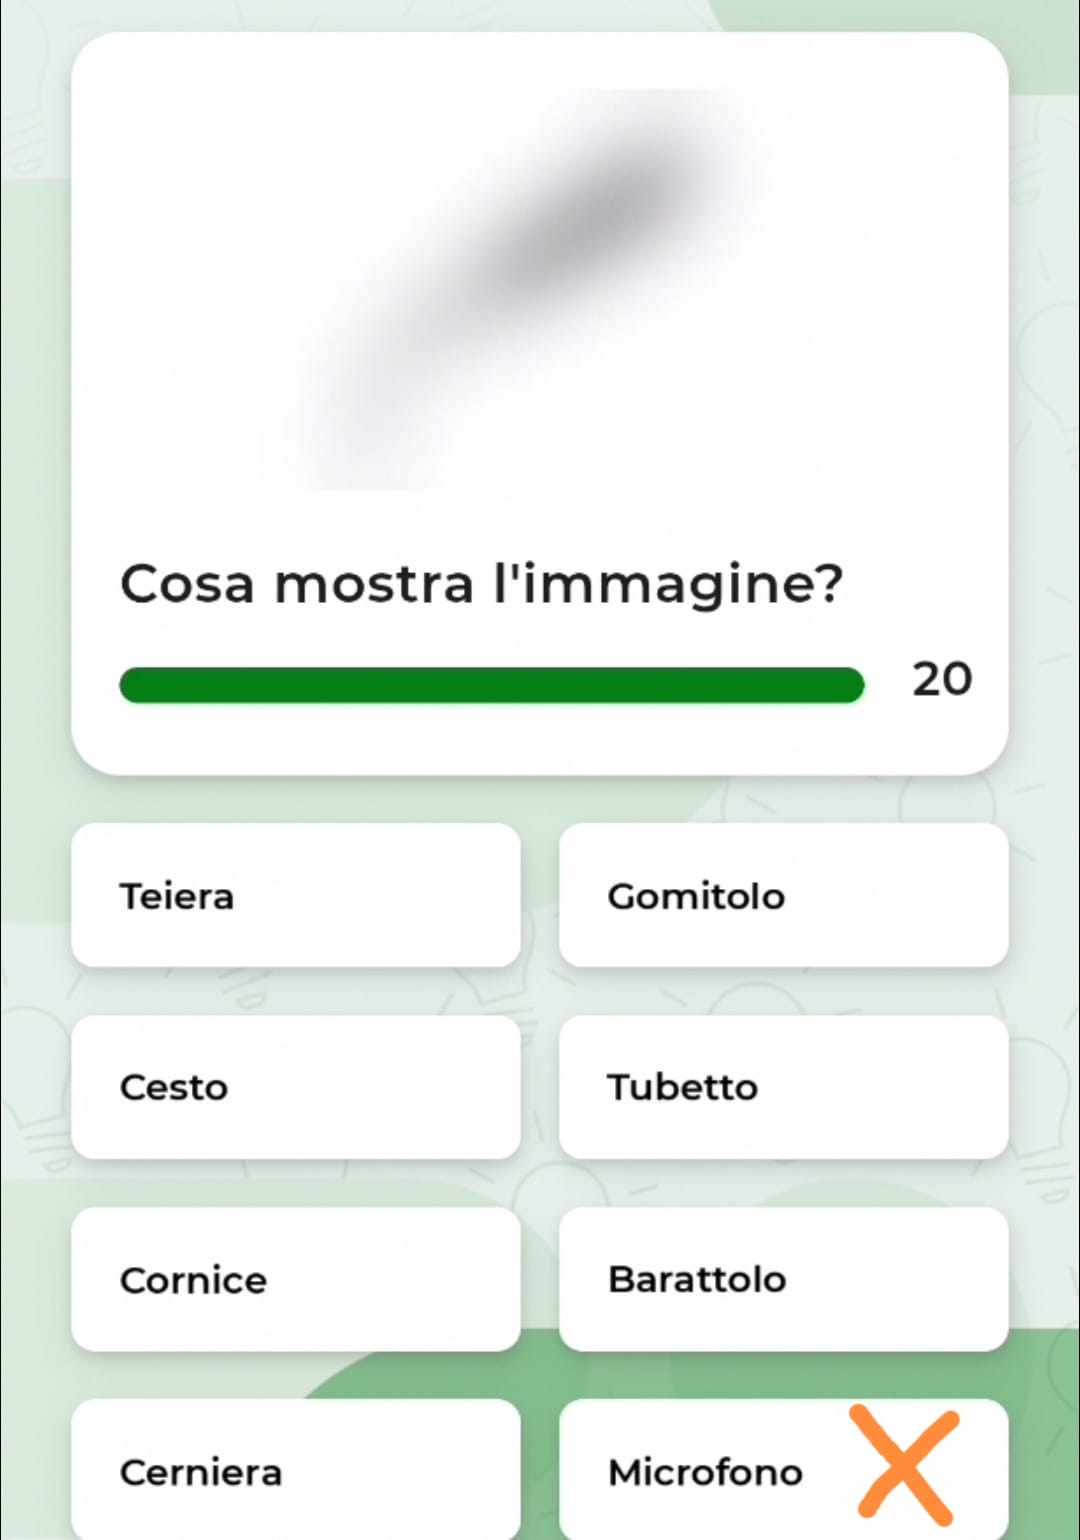
Task: Select the Teiera answer option
Action: click(296, 895)
